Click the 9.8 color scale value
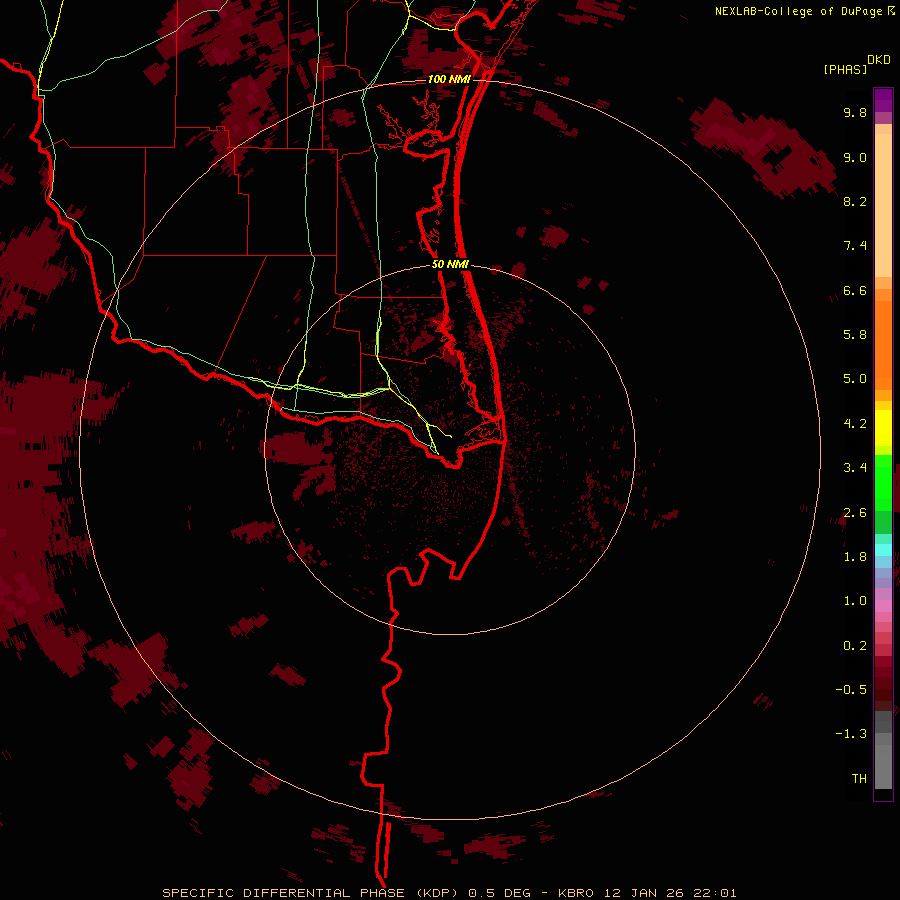 [x=855, y=112]
